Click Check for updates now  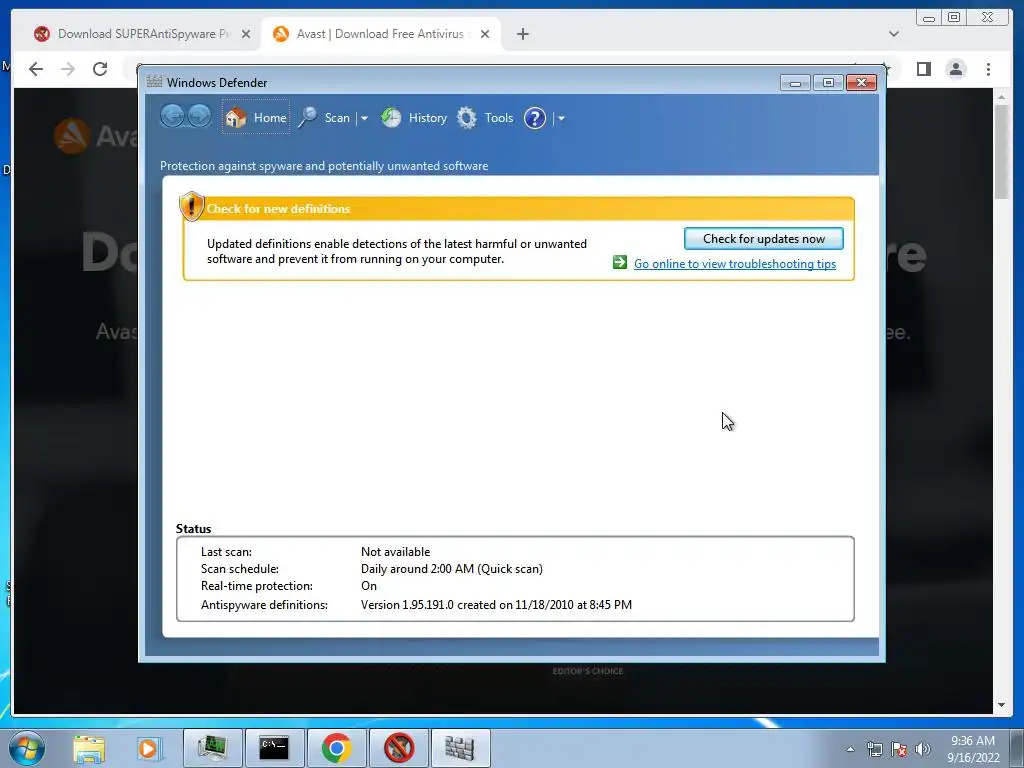click(x=763, y=238)
